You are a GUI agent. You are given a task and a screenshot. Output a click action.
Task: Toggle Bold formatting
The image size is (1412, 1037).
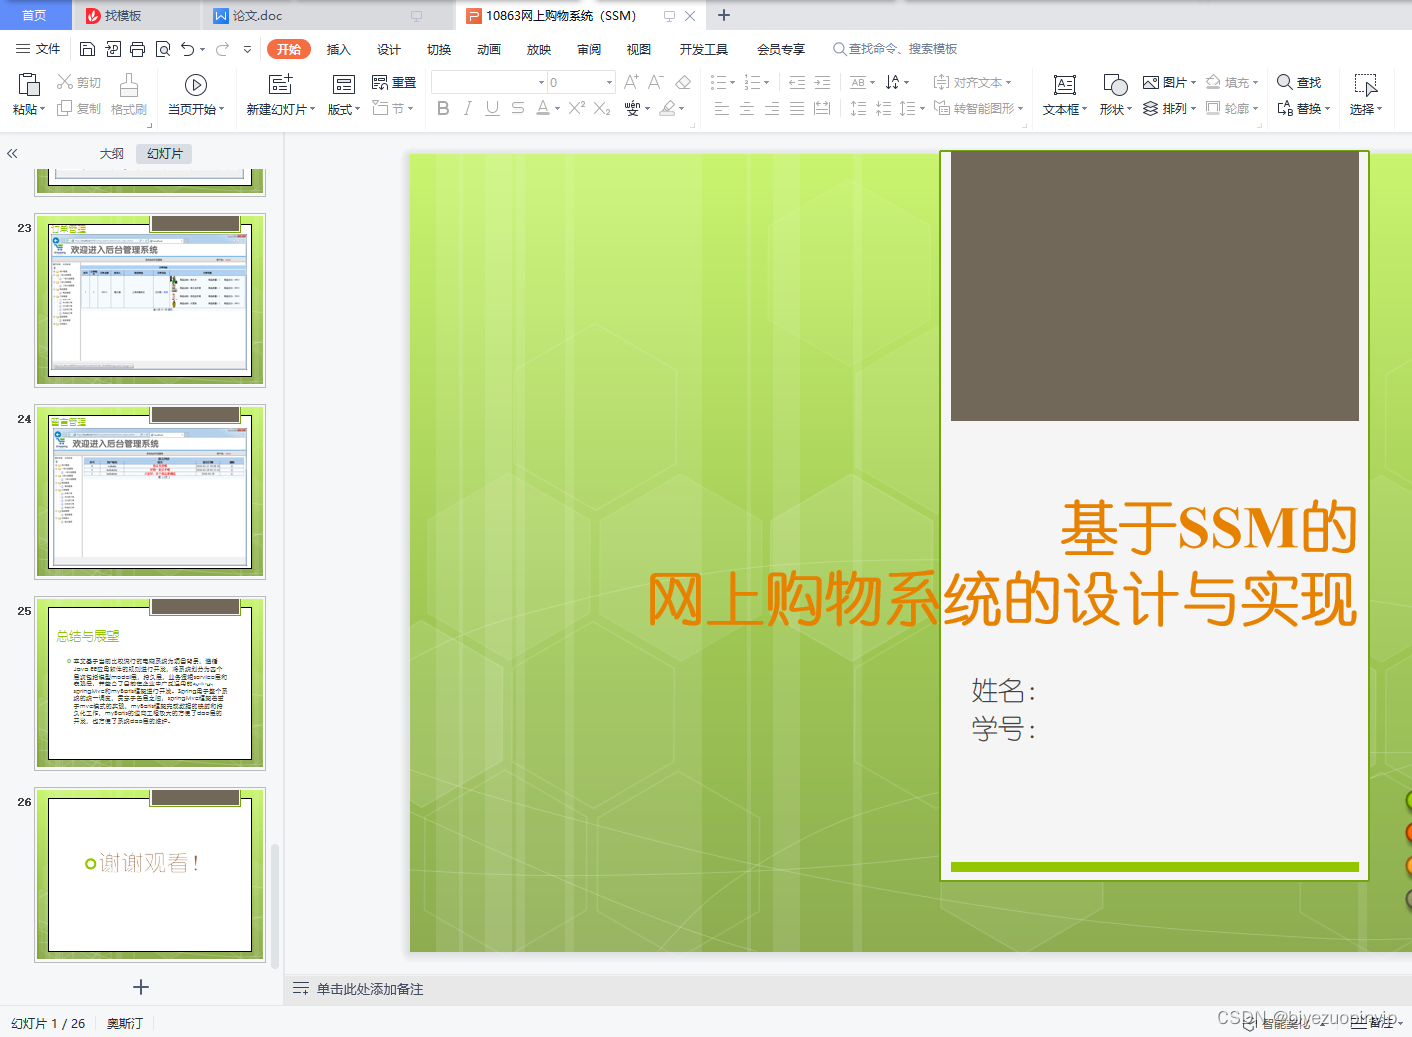point(443,108)
